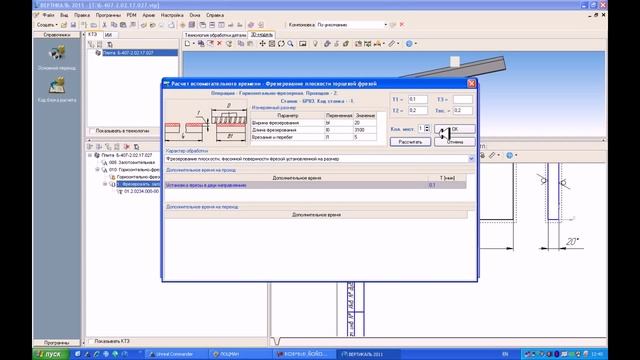This screenshot has width=640, height=360.
Task: Toggle the Показывать КТЭ checkbox
Action: pyautogui.click(x=91, y=341)
